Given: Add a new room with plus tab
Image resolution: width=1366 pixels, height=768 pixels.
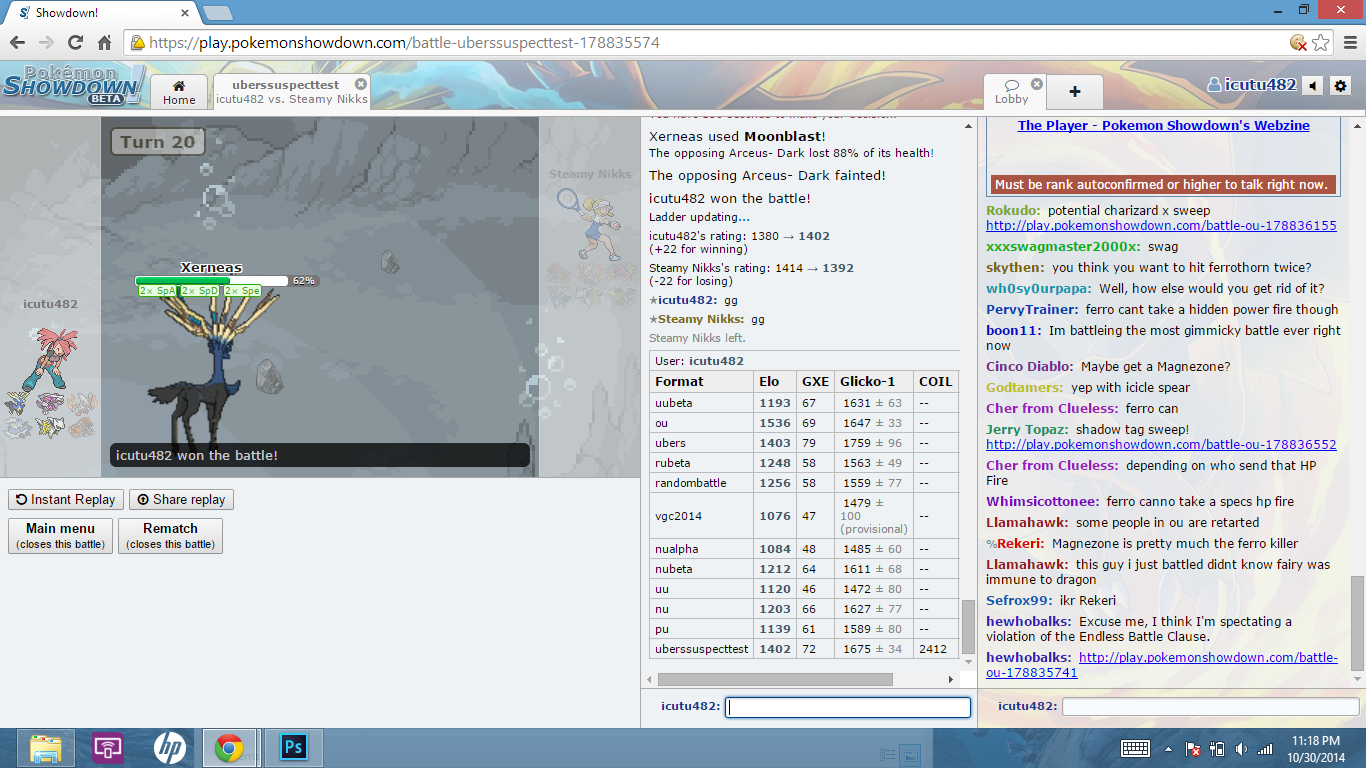Looking at the screenshot, I should pos(1075,92).
